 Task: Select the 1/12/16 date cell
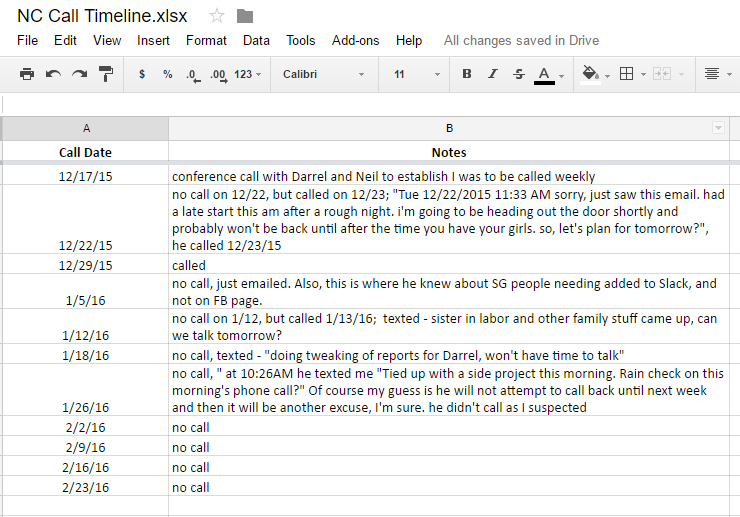pos(85,327)
